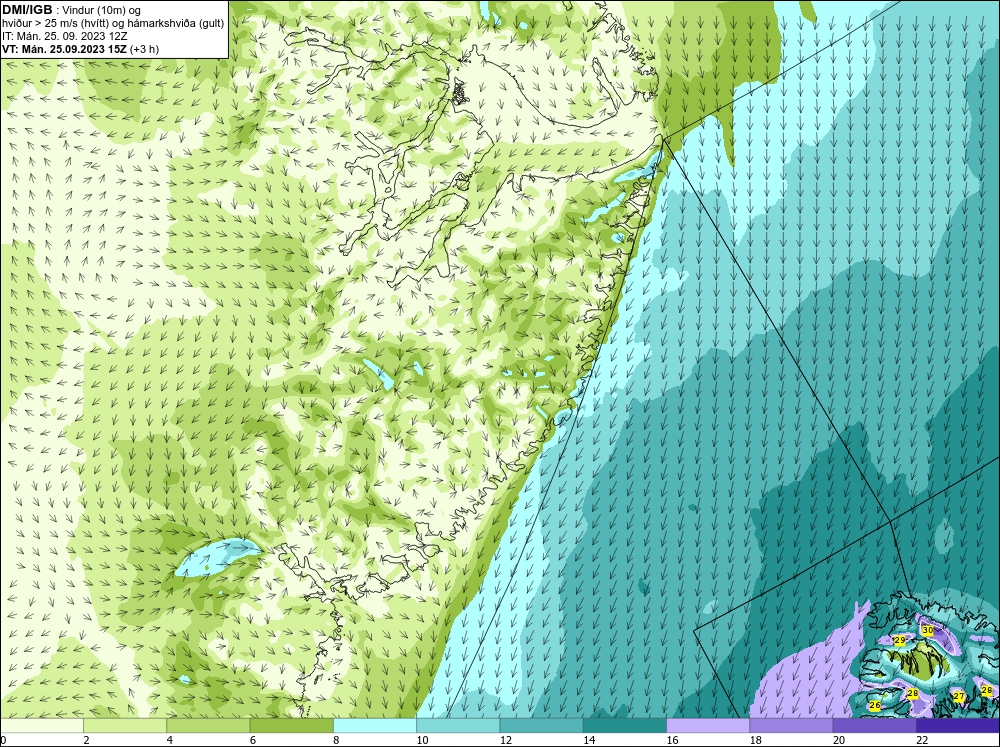Viewport: 1000px width, 747px height.
Task: Click the 'VT: Mán. 25.09.2023 15Z' text
Action: click(x=64, y=49)
